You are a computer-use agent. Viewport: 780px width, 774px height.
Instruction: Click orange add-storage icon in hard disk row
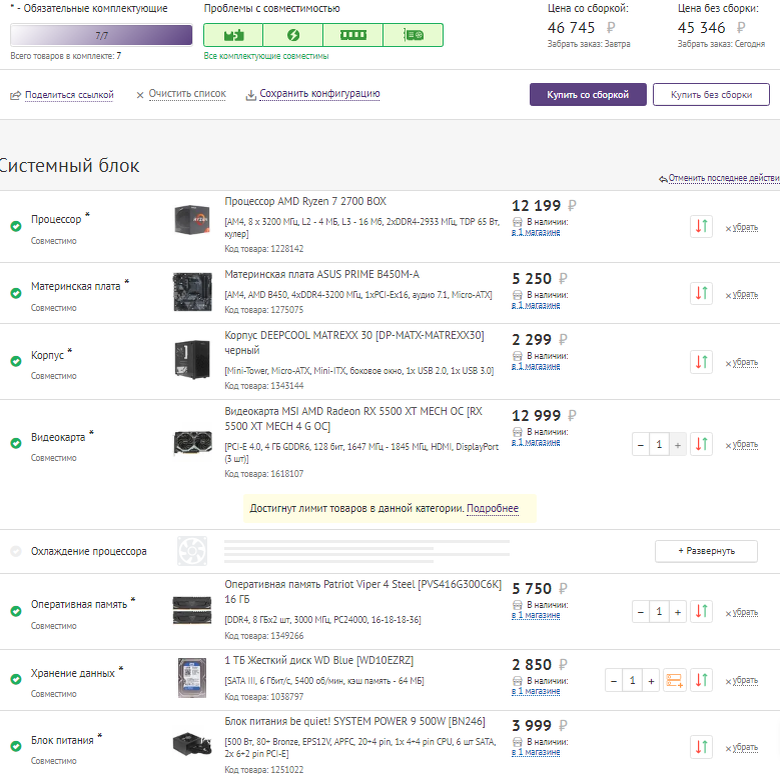(675, 680)
